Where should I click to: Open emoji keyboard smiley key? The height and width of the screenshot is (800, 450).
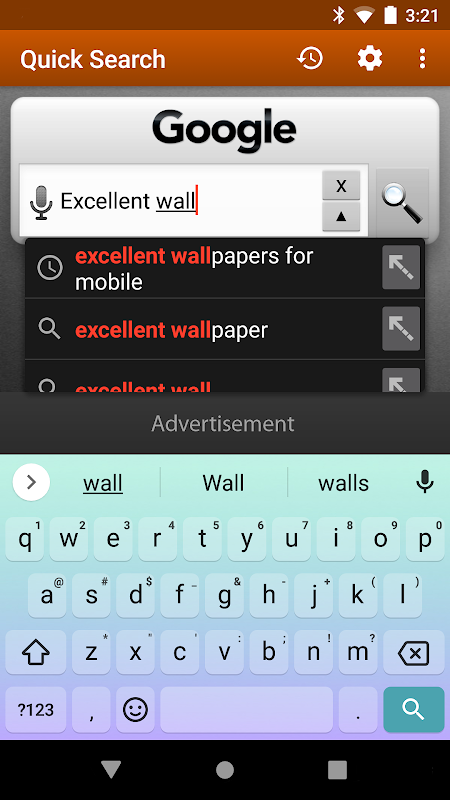135,710
